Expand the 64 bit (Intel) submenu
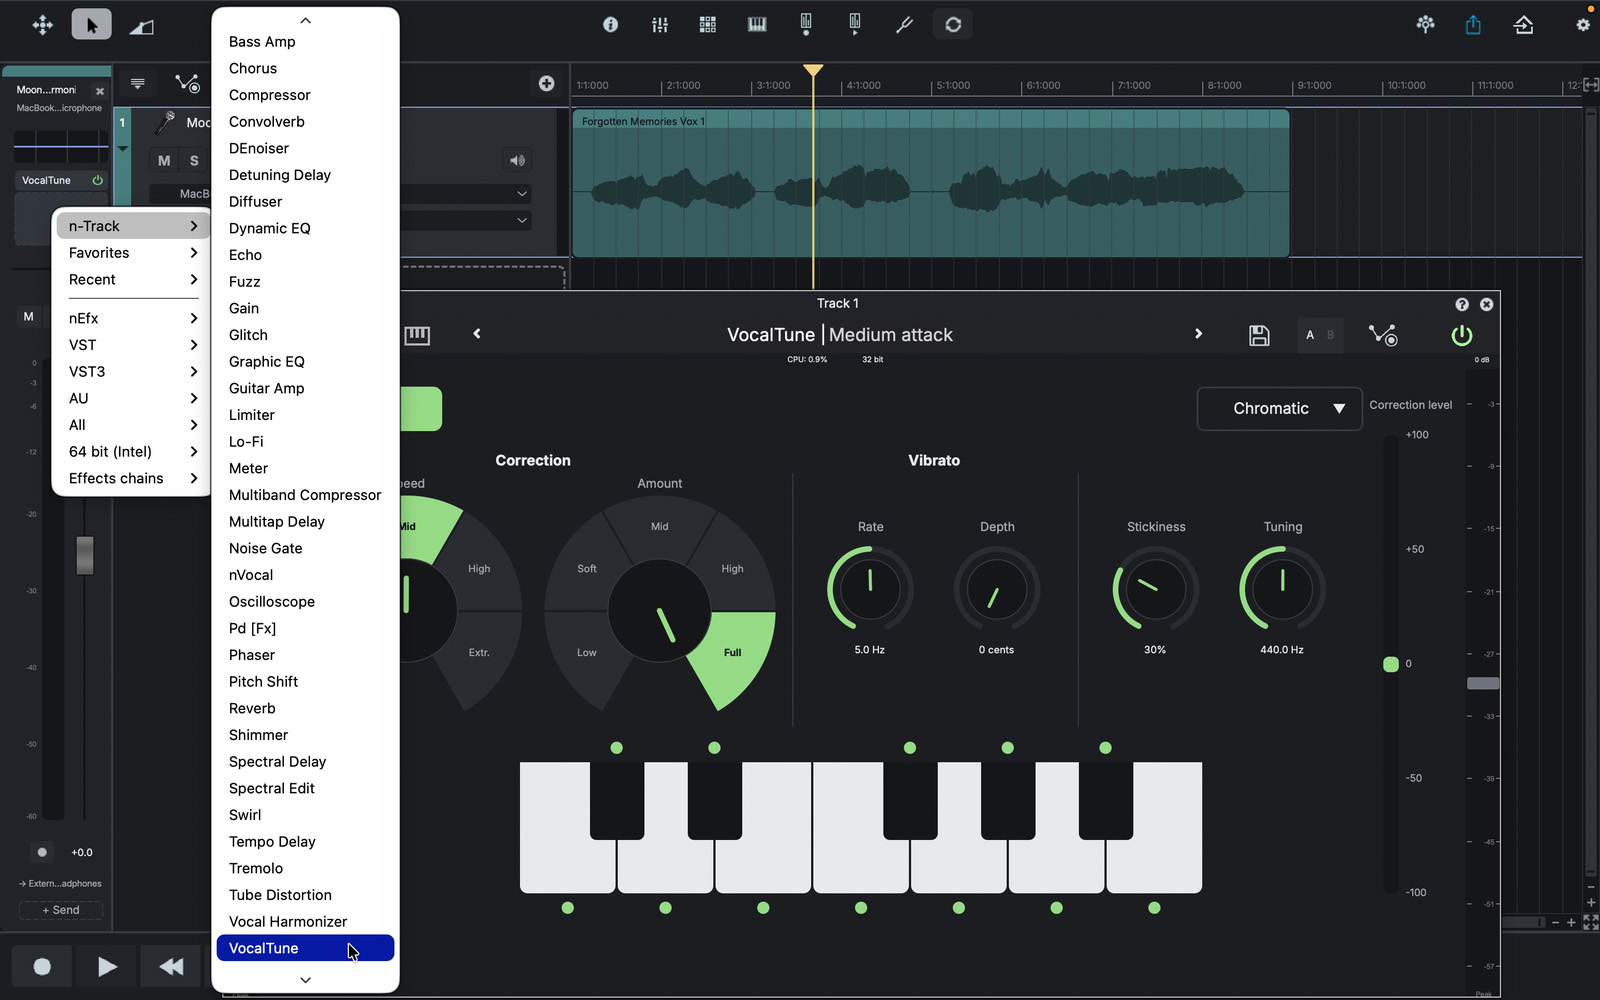 click(x=132, y=452)
